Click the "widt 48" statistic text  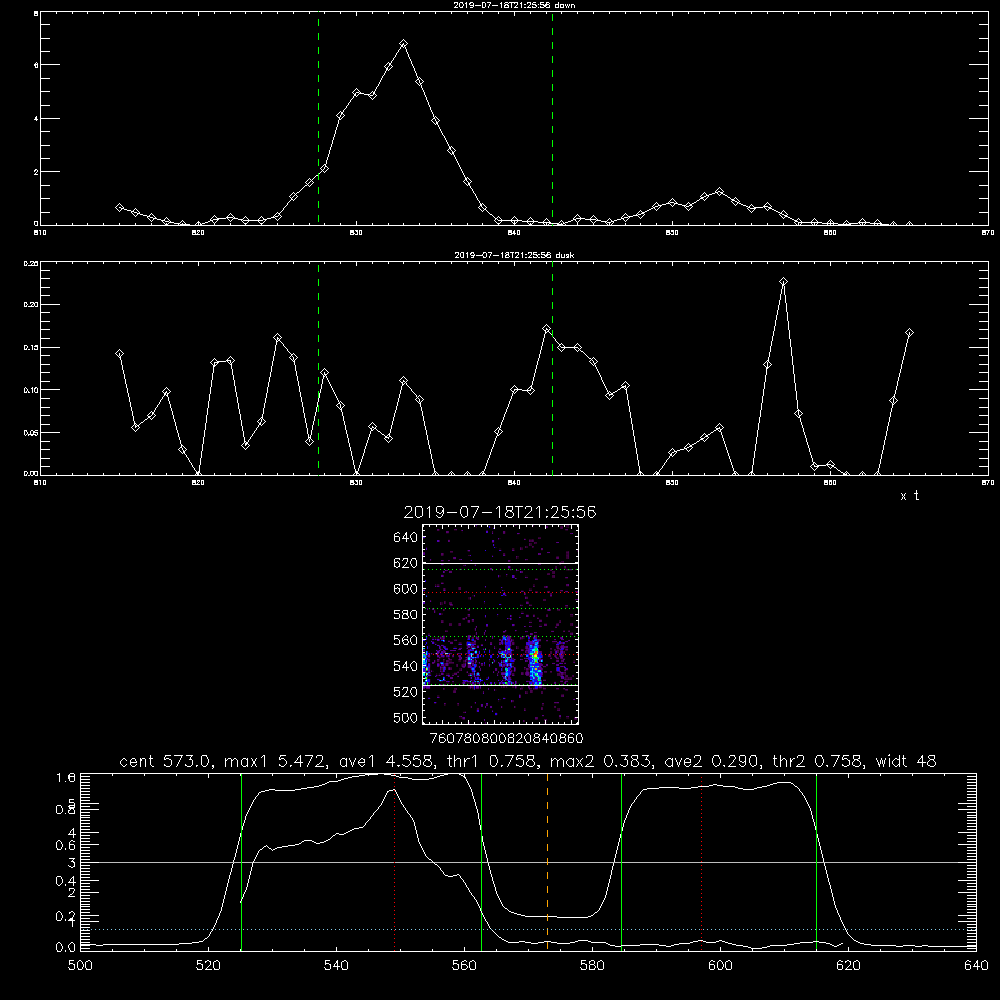906,761
